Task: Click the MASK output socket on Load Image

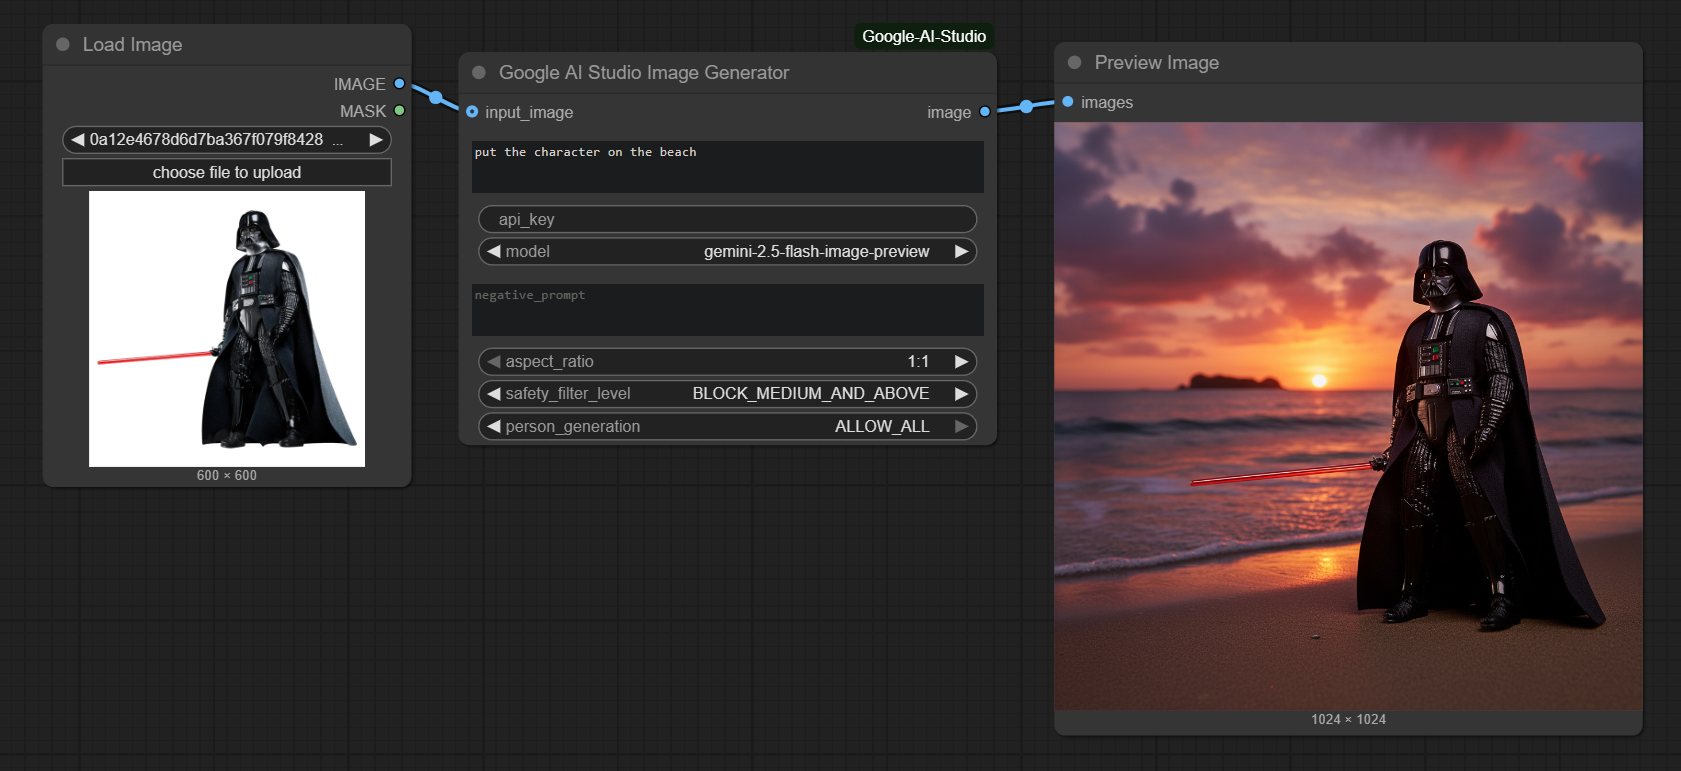Action: click(x=399, y=111)
